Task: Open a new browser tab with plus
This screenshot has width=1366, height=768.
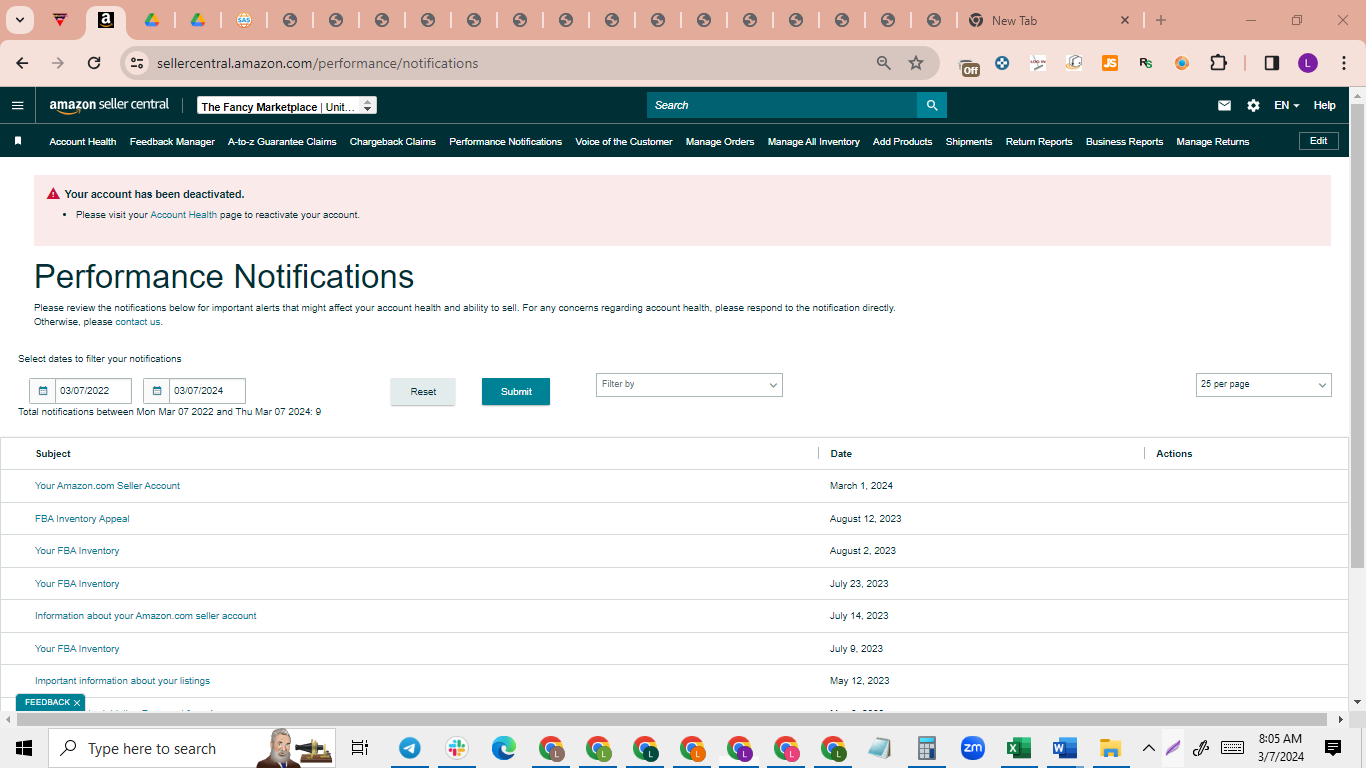Action: click(1161, 20)
